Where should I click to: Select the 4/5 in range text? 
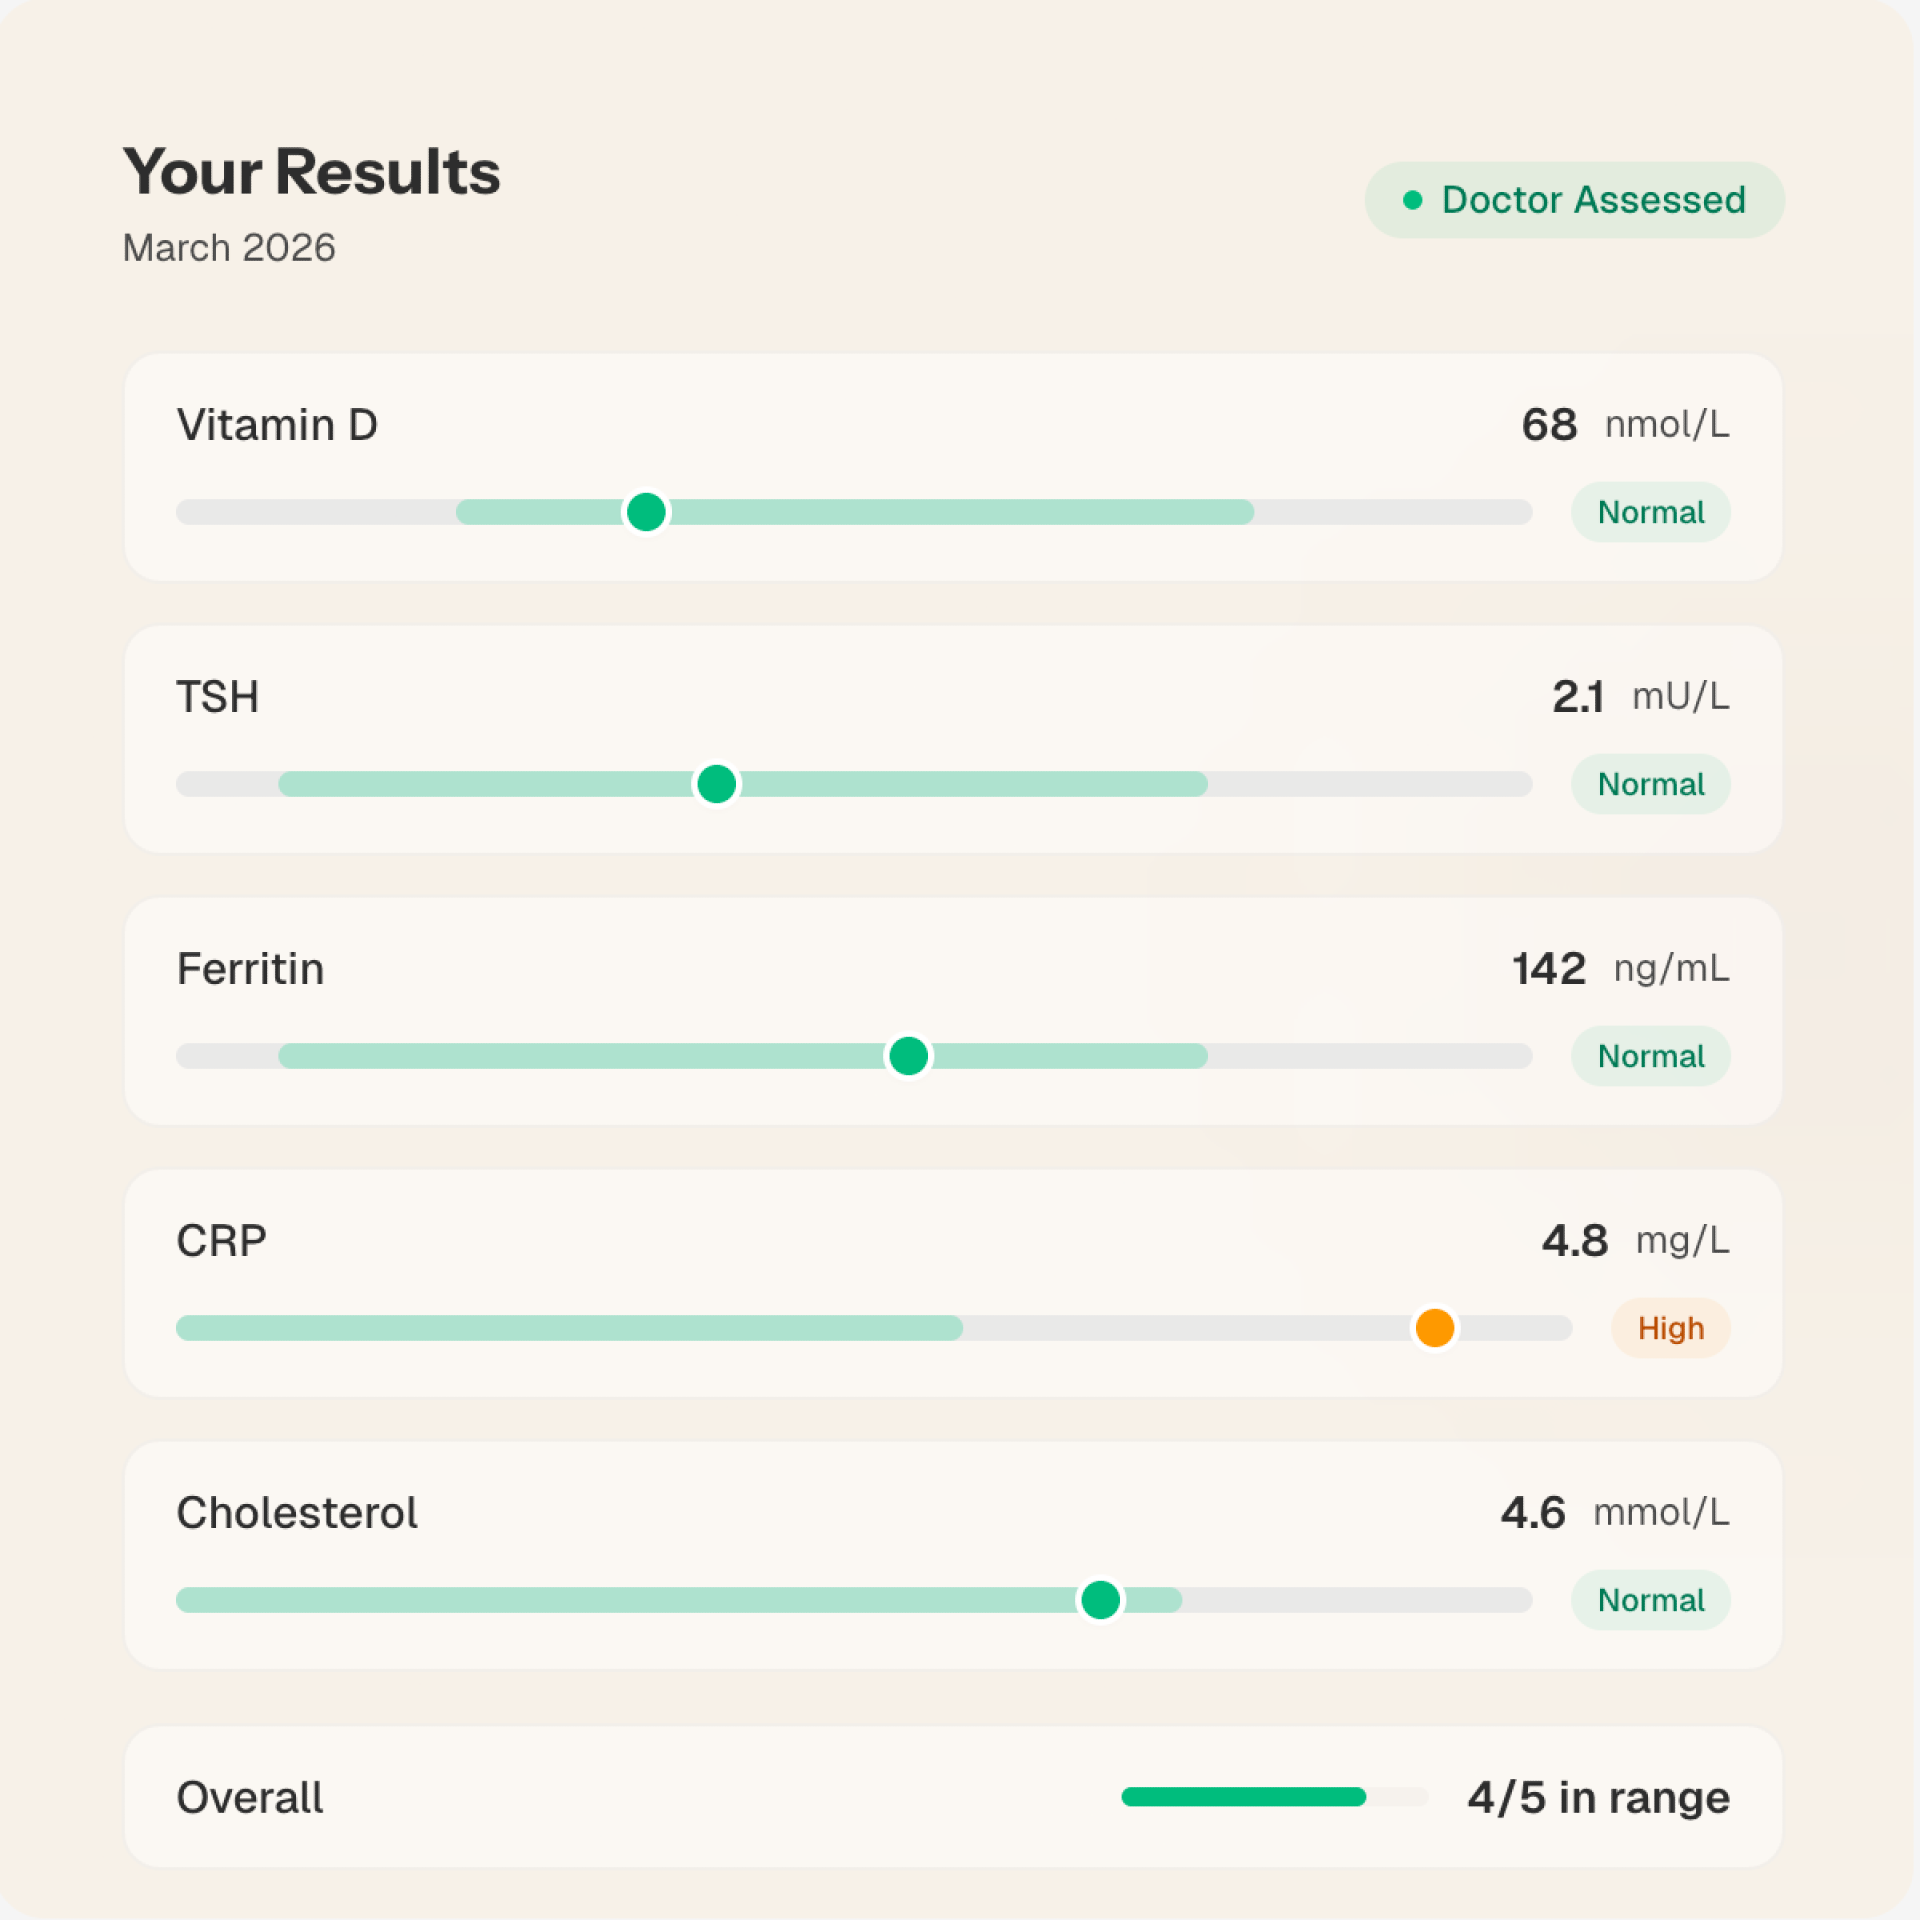click(1596, 1797)
